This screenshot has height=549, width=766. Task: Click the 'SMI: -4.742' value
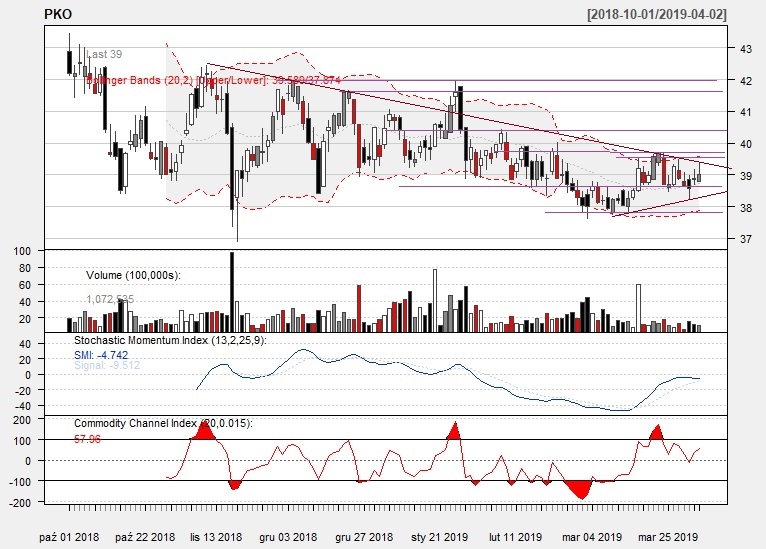point(101,355)
